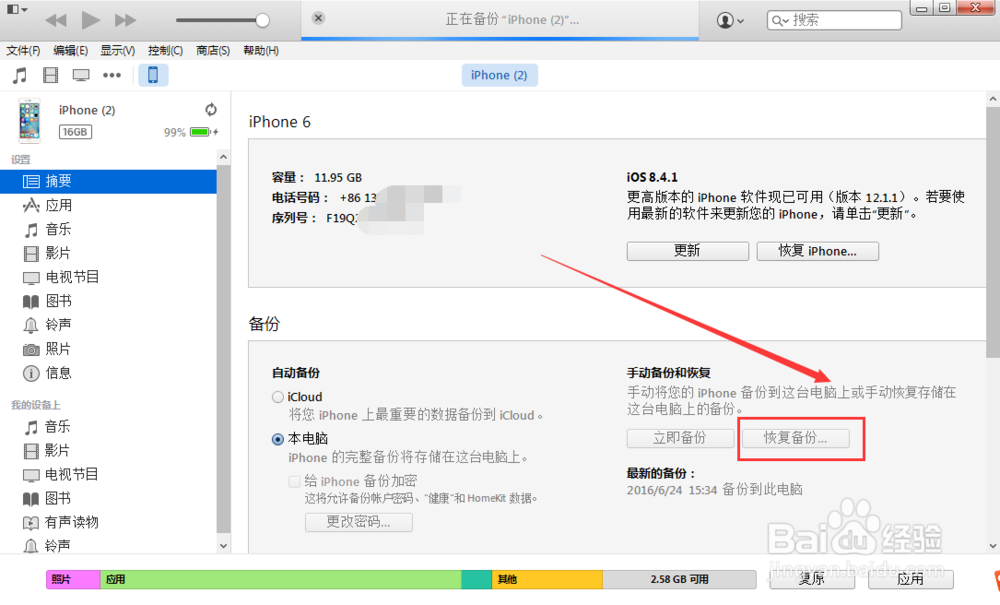1000x605 pixels.
Task: Switch to the TV shows library icon
Action: coord(81,75)
